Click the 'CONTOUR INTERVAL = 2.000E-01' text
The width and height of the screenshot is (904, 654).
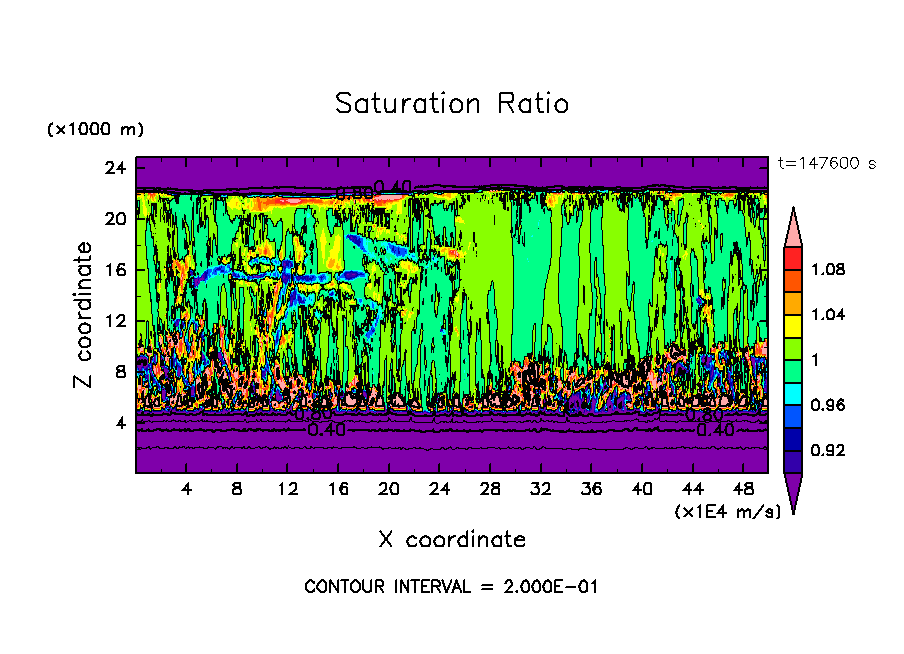click(451, 587)
